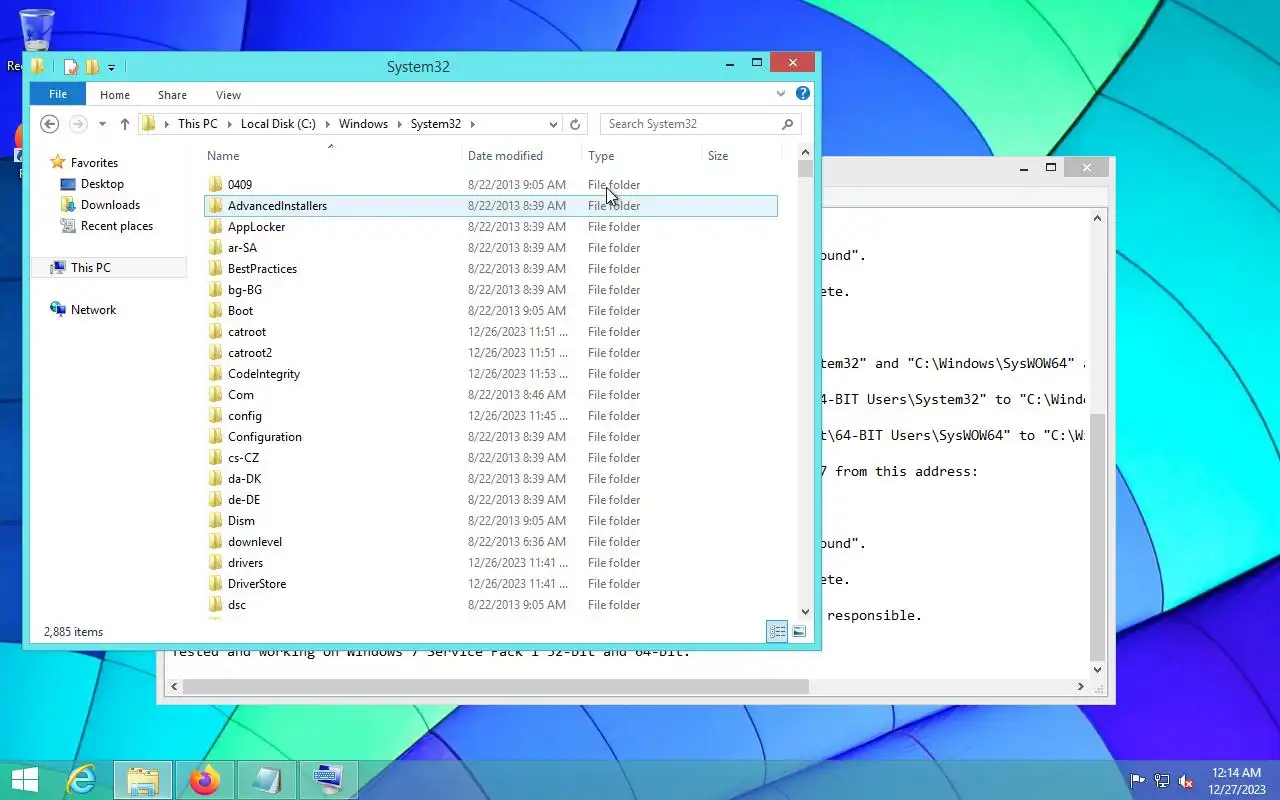Go back with the Back arrow
Viewport: 1280px width, 800px height.
tap(49, 124)
